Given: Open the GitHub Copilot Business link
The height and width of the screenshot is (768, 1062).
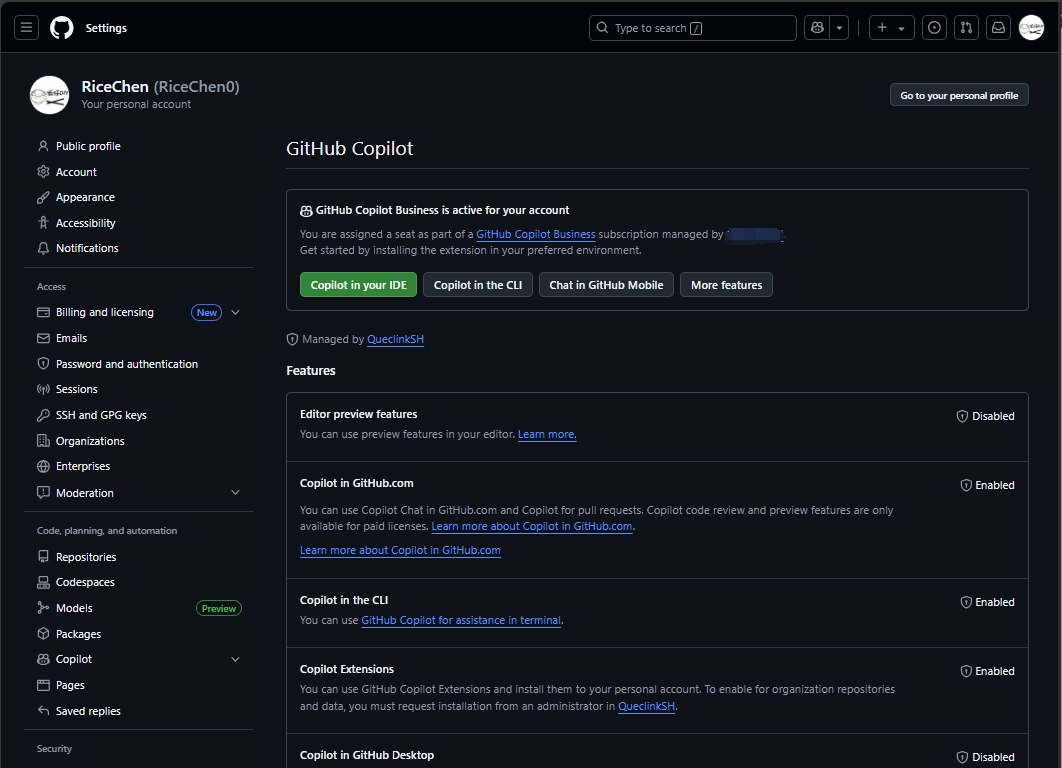Looking at the screenshot, I should click(536, 234).
